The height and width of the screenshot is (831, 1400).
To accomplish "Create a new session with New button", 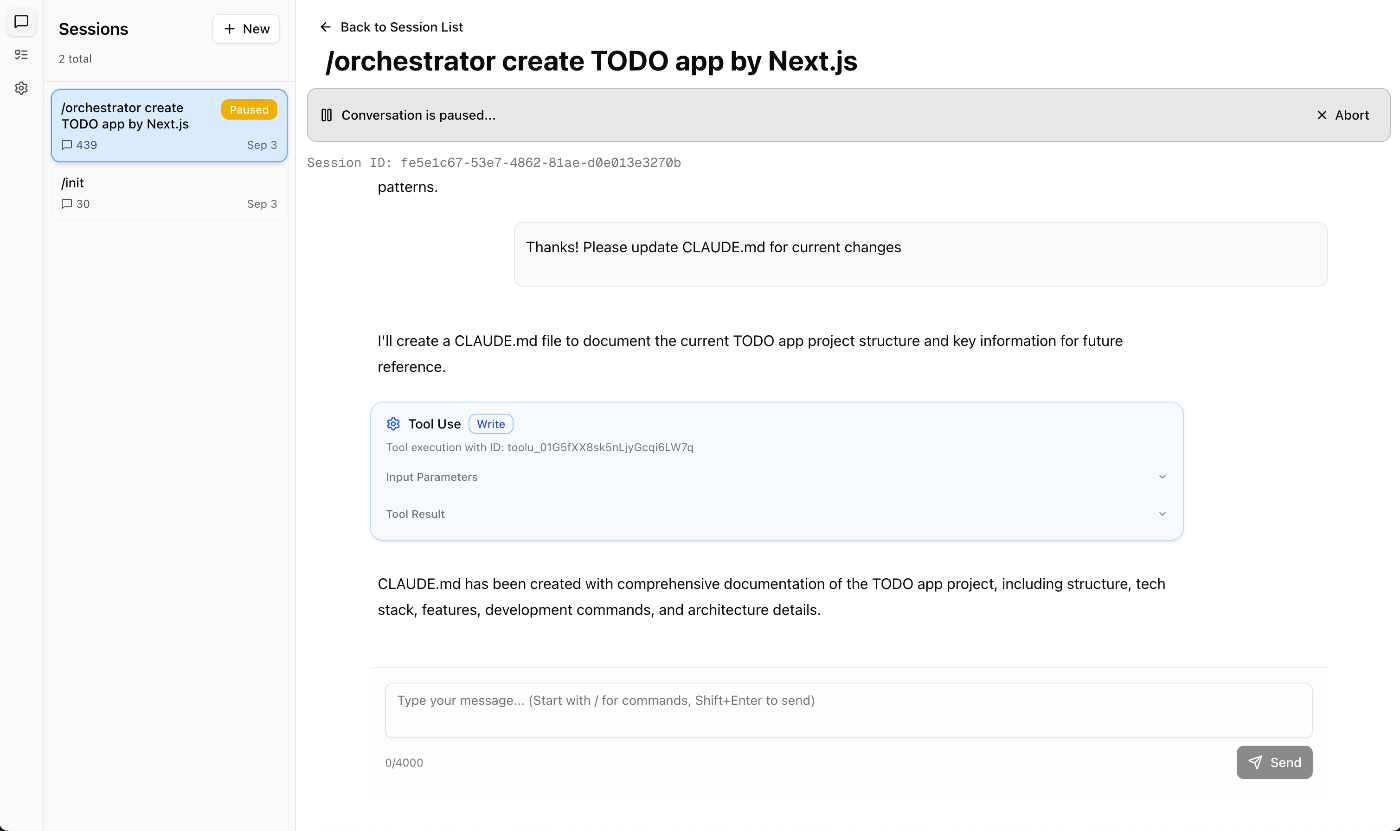I will coord(246,29).
